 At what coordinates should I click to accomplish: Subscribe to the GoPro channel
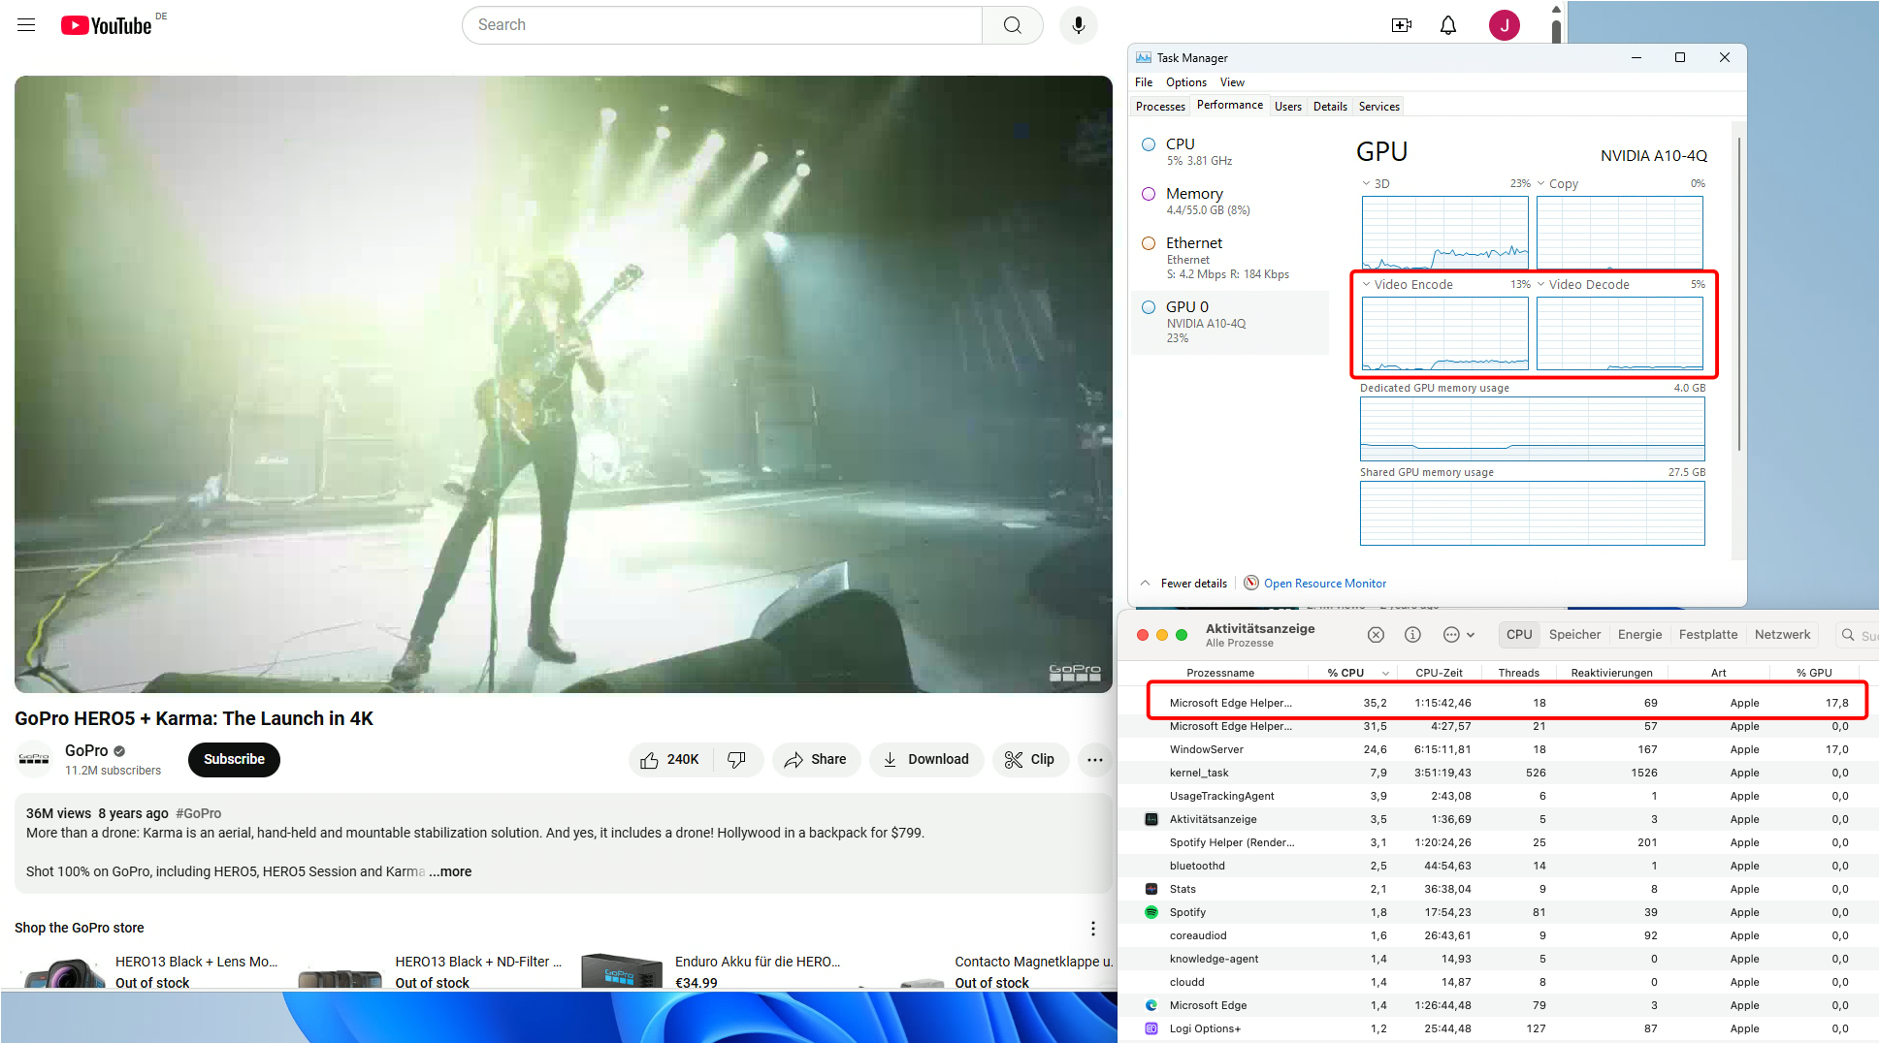[234, 760]
